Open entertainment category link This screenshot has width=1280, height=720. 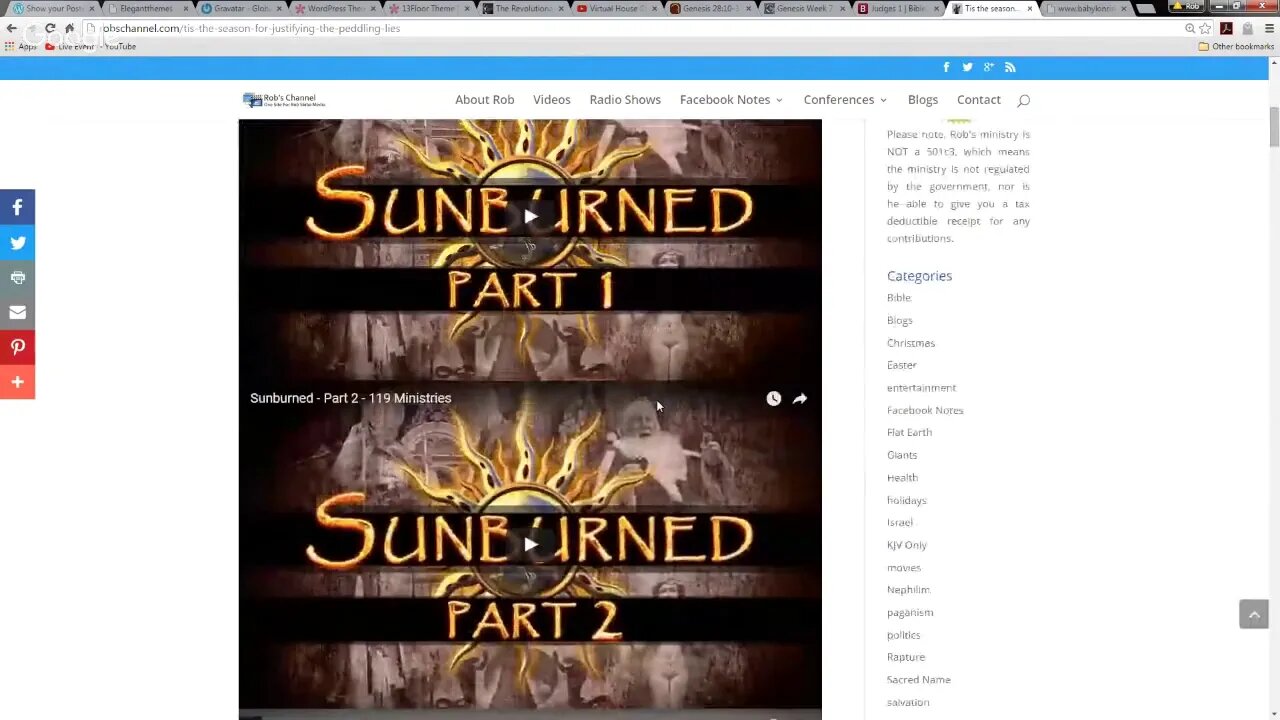tap(922, 388)
